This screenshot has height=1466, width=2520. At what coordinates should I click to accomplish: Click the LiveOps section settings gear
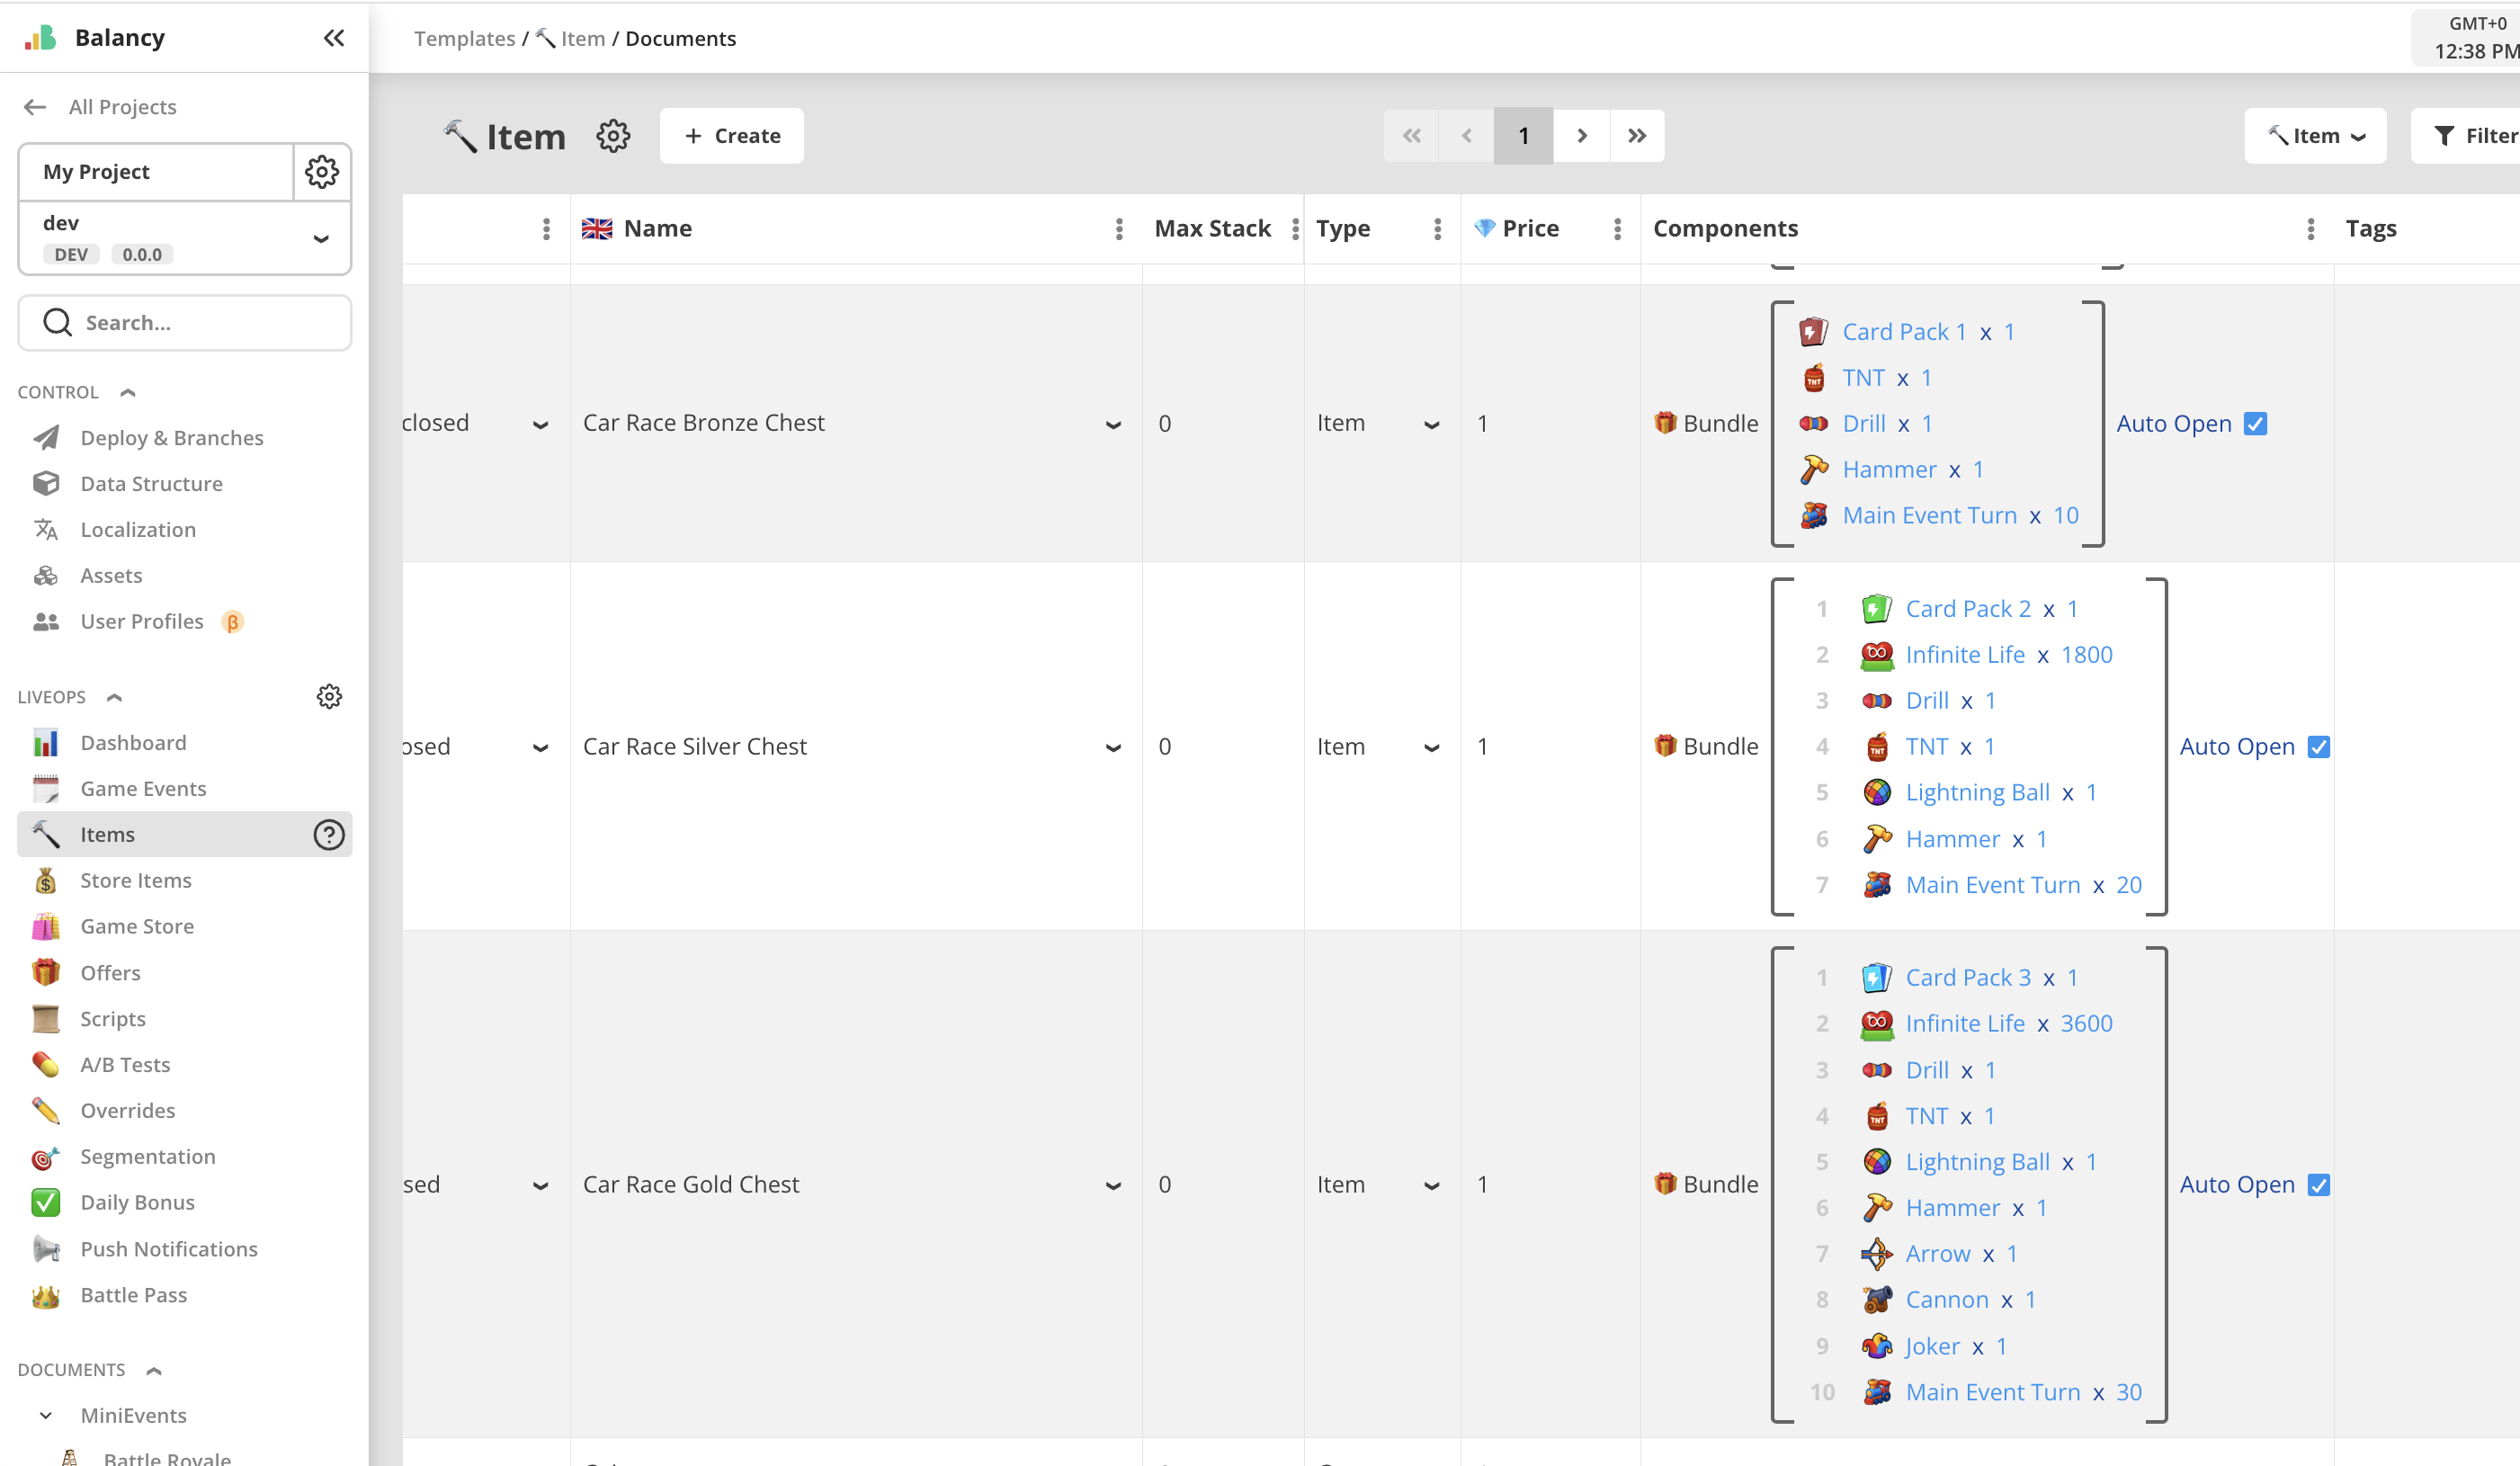coord(329,697)
